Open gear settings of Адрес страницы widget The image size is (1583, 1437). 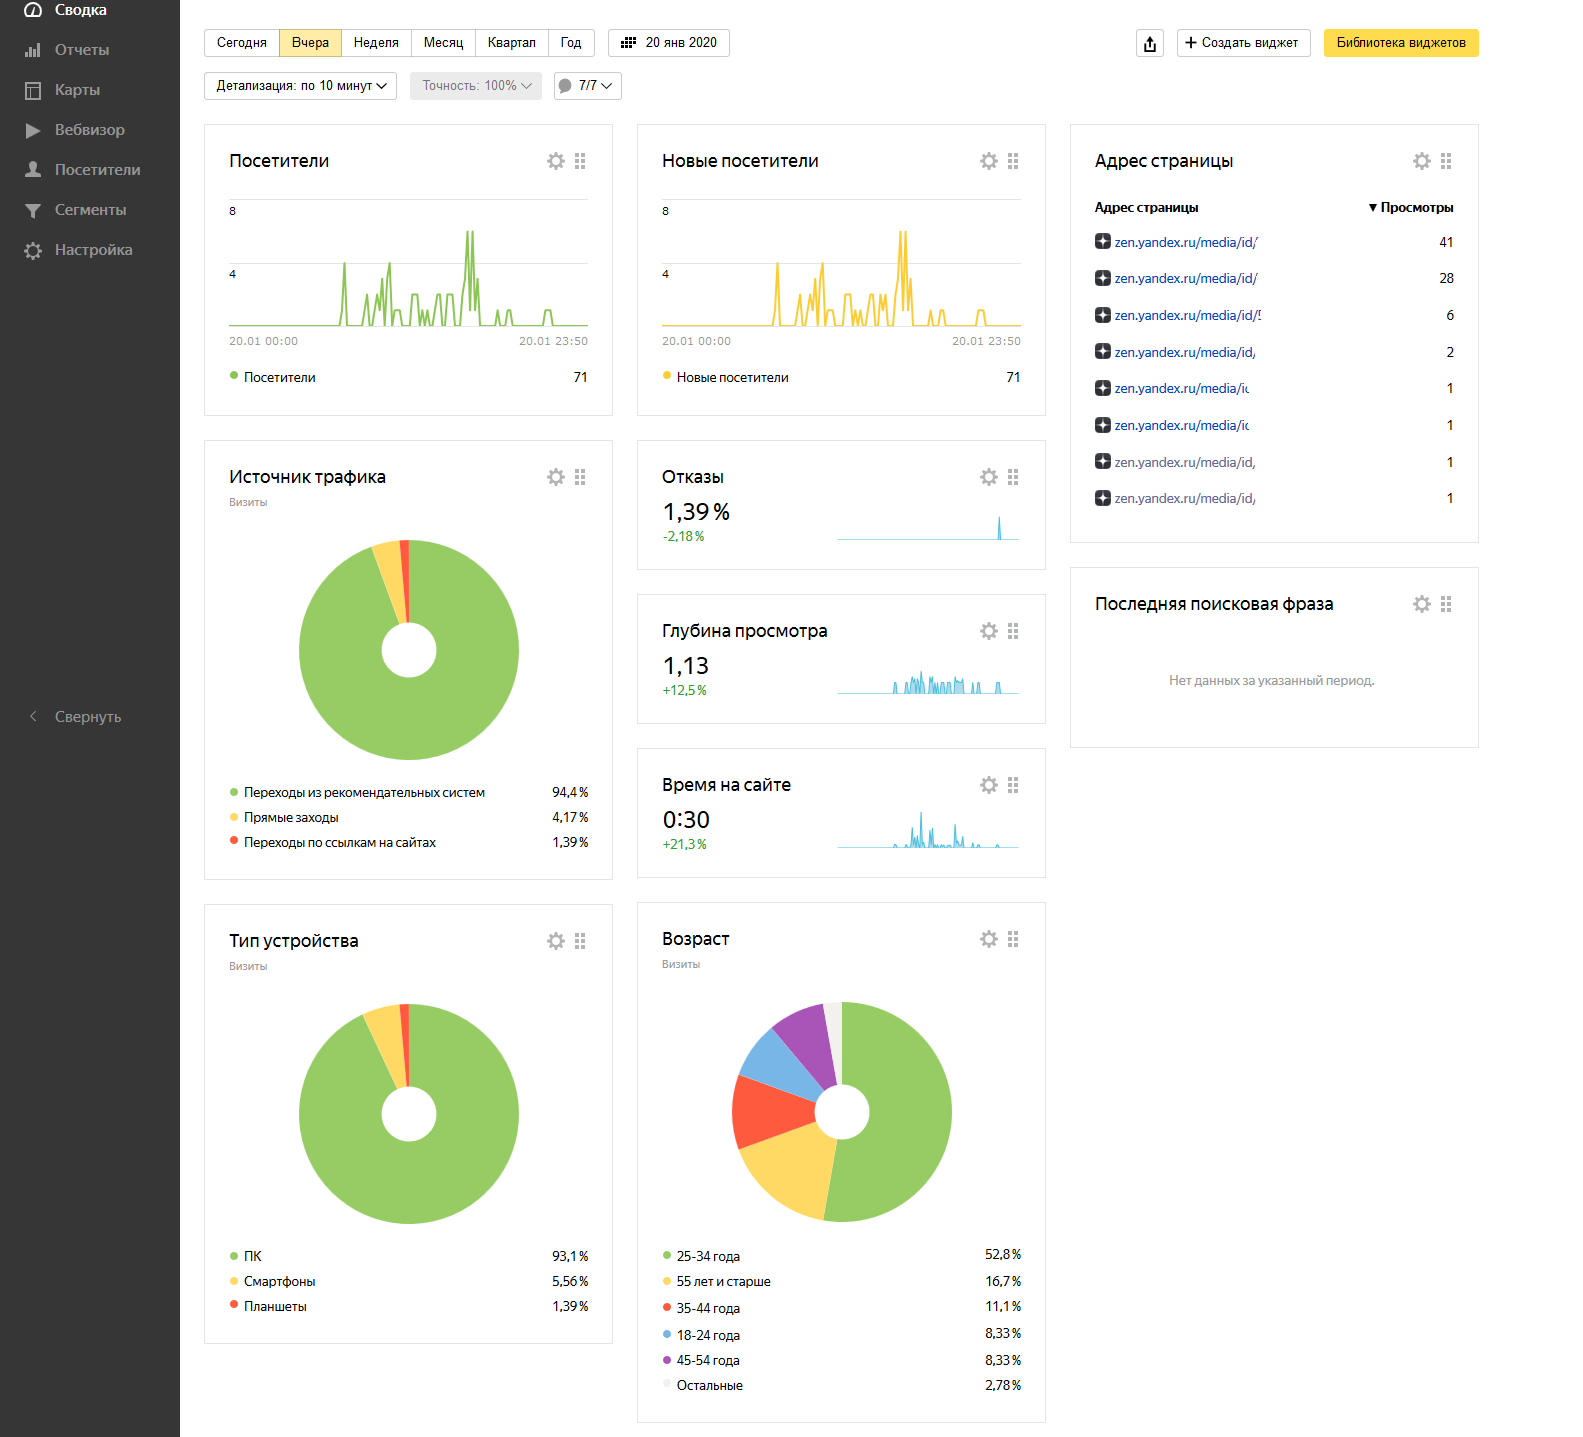[x=1421, y=161]
